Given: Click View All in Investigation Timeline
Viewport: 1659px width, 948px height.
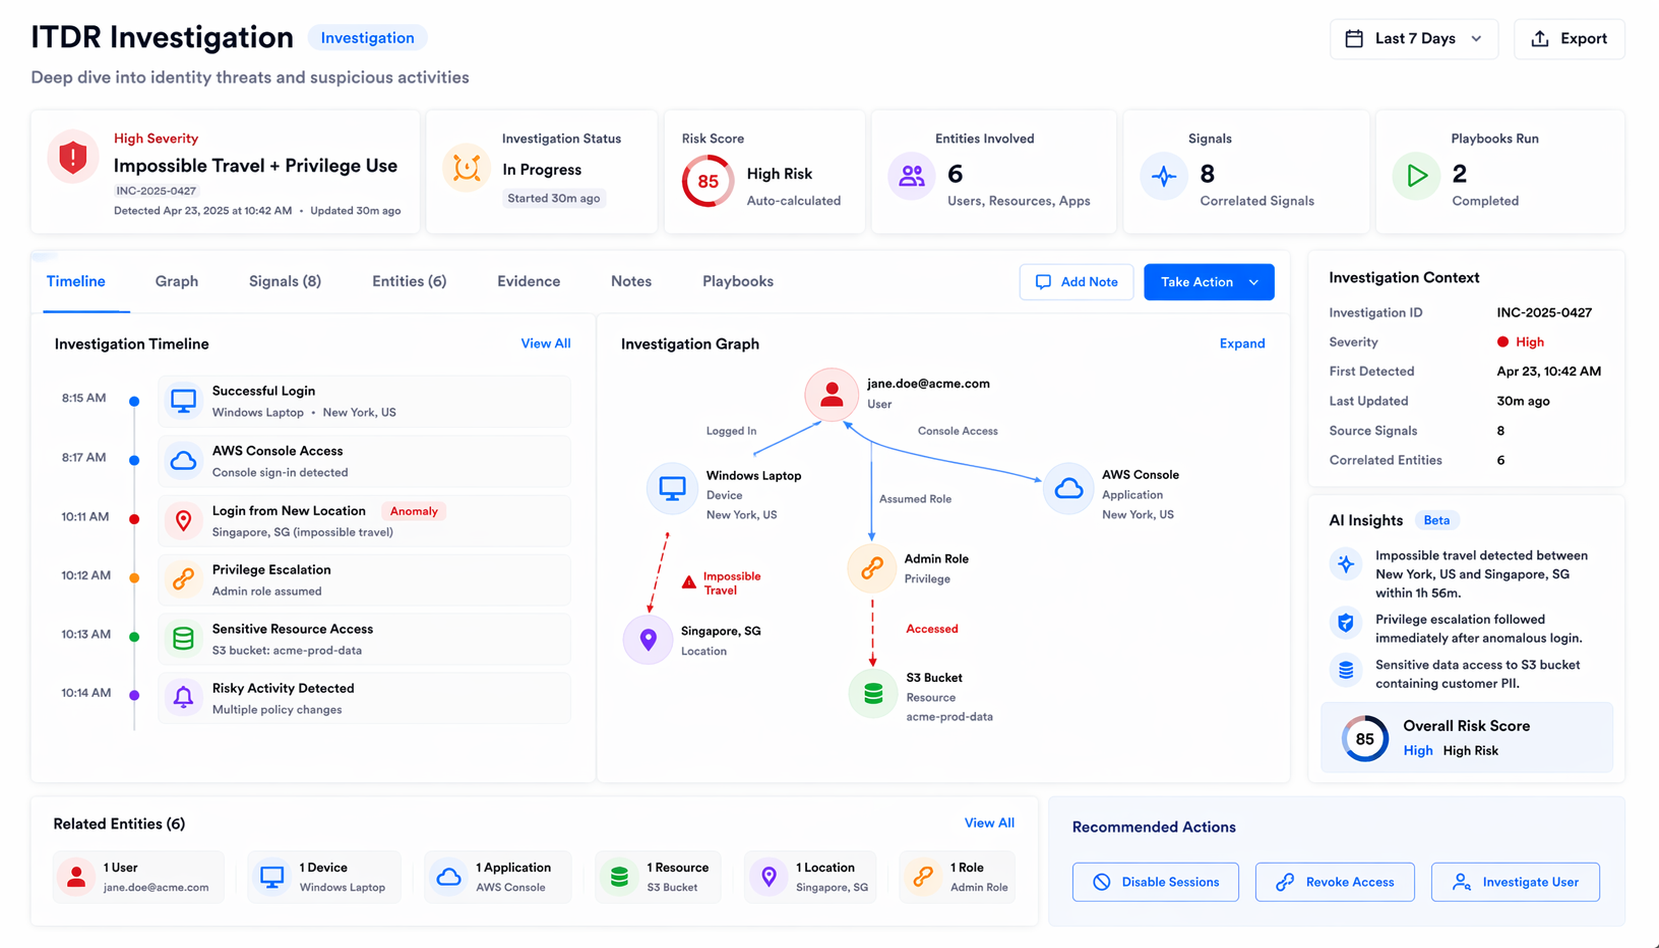Looking at the screenshot, I should coord(545,344).
